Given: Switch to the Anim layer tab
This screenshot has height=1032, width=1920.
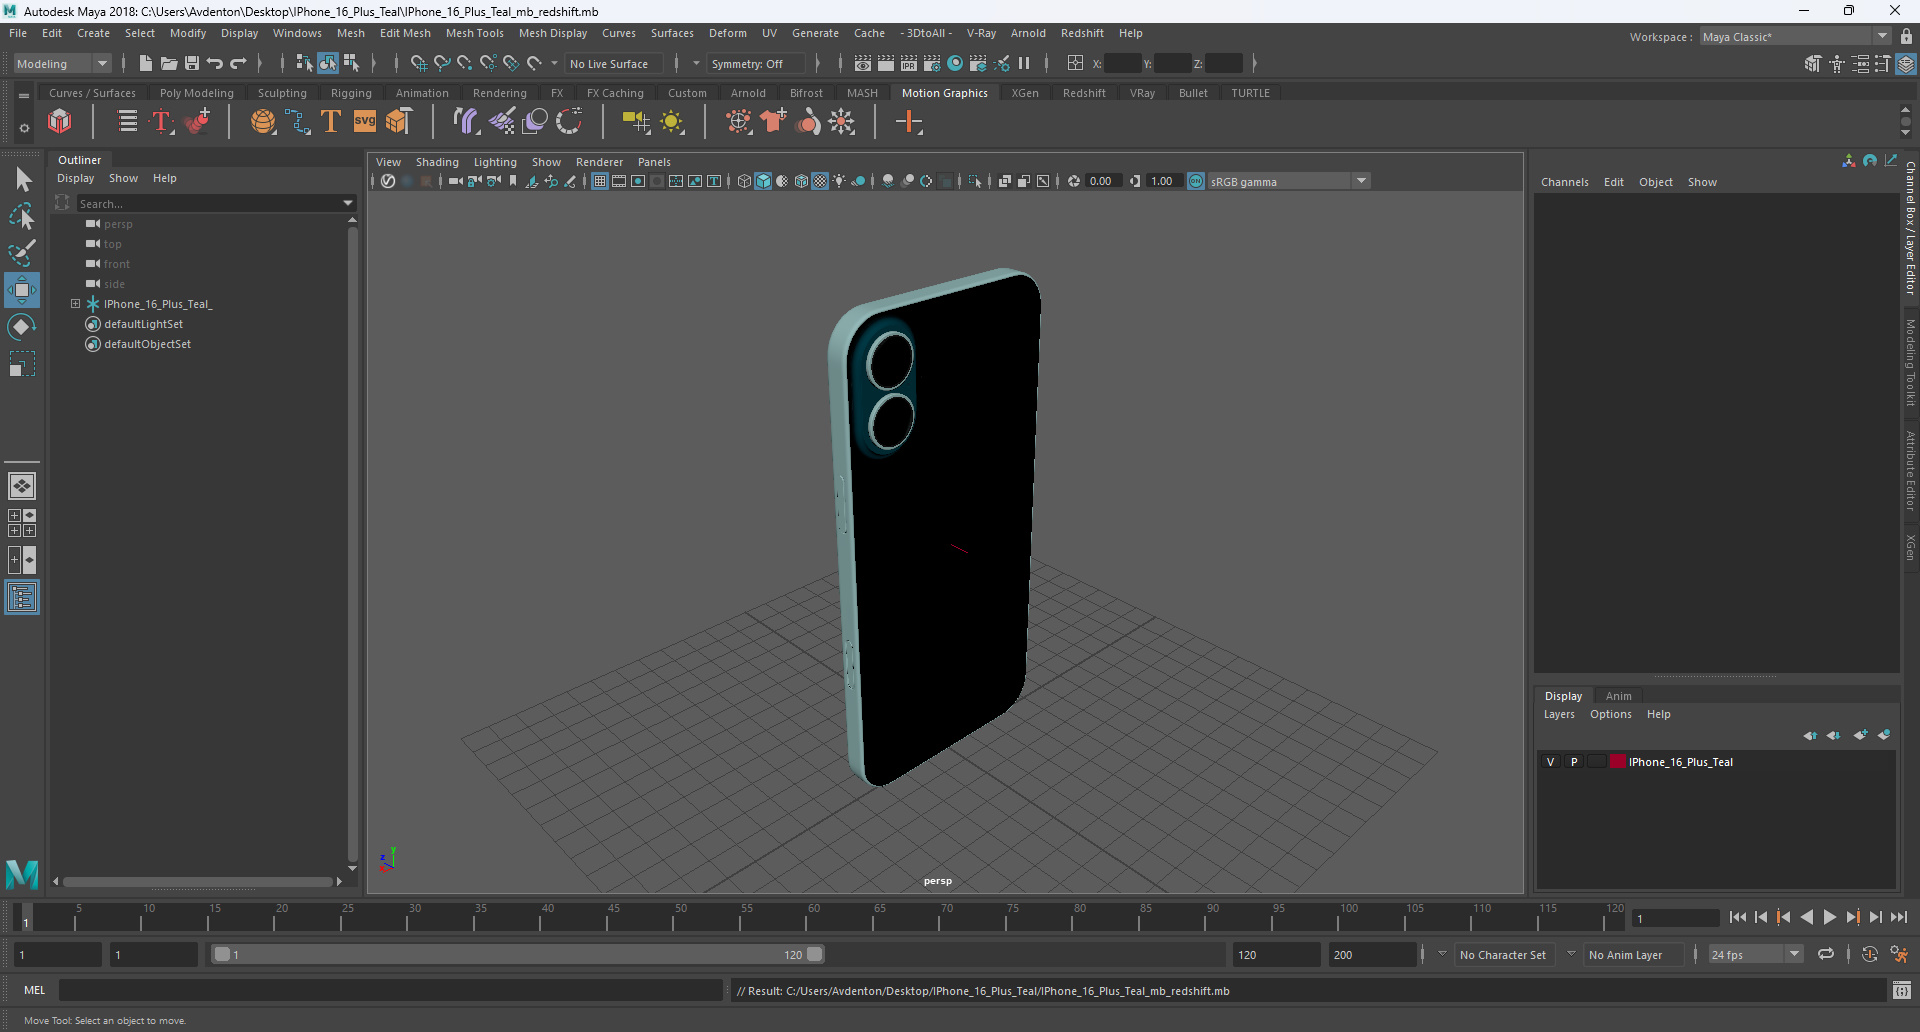Looking at the screenshot, I should pos(1618,696).
